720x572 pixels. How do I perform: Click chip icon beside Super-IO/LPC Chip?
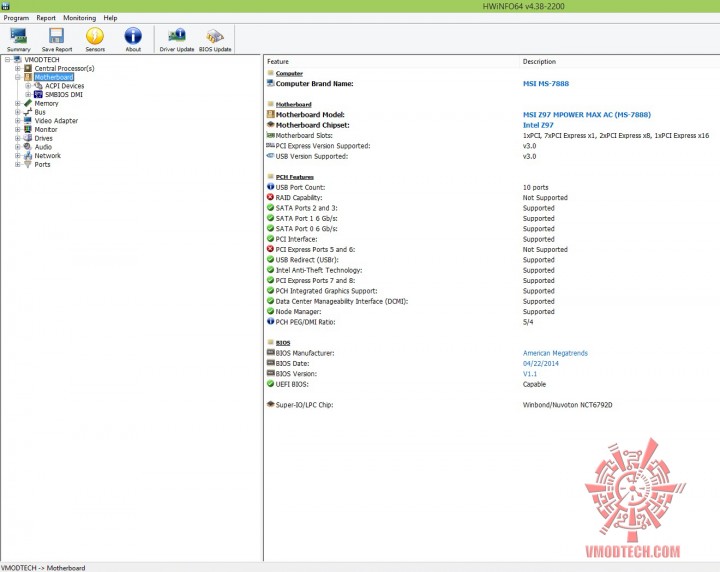pos(270,404)
